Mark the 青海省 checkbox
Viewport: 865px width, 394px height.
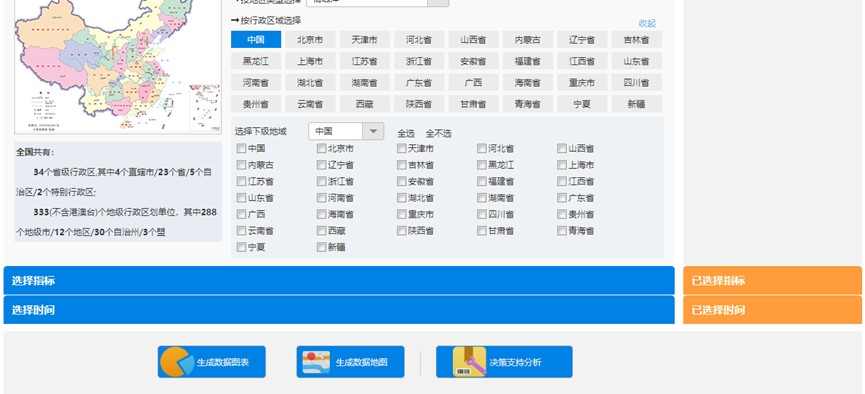tap(562, 231)
